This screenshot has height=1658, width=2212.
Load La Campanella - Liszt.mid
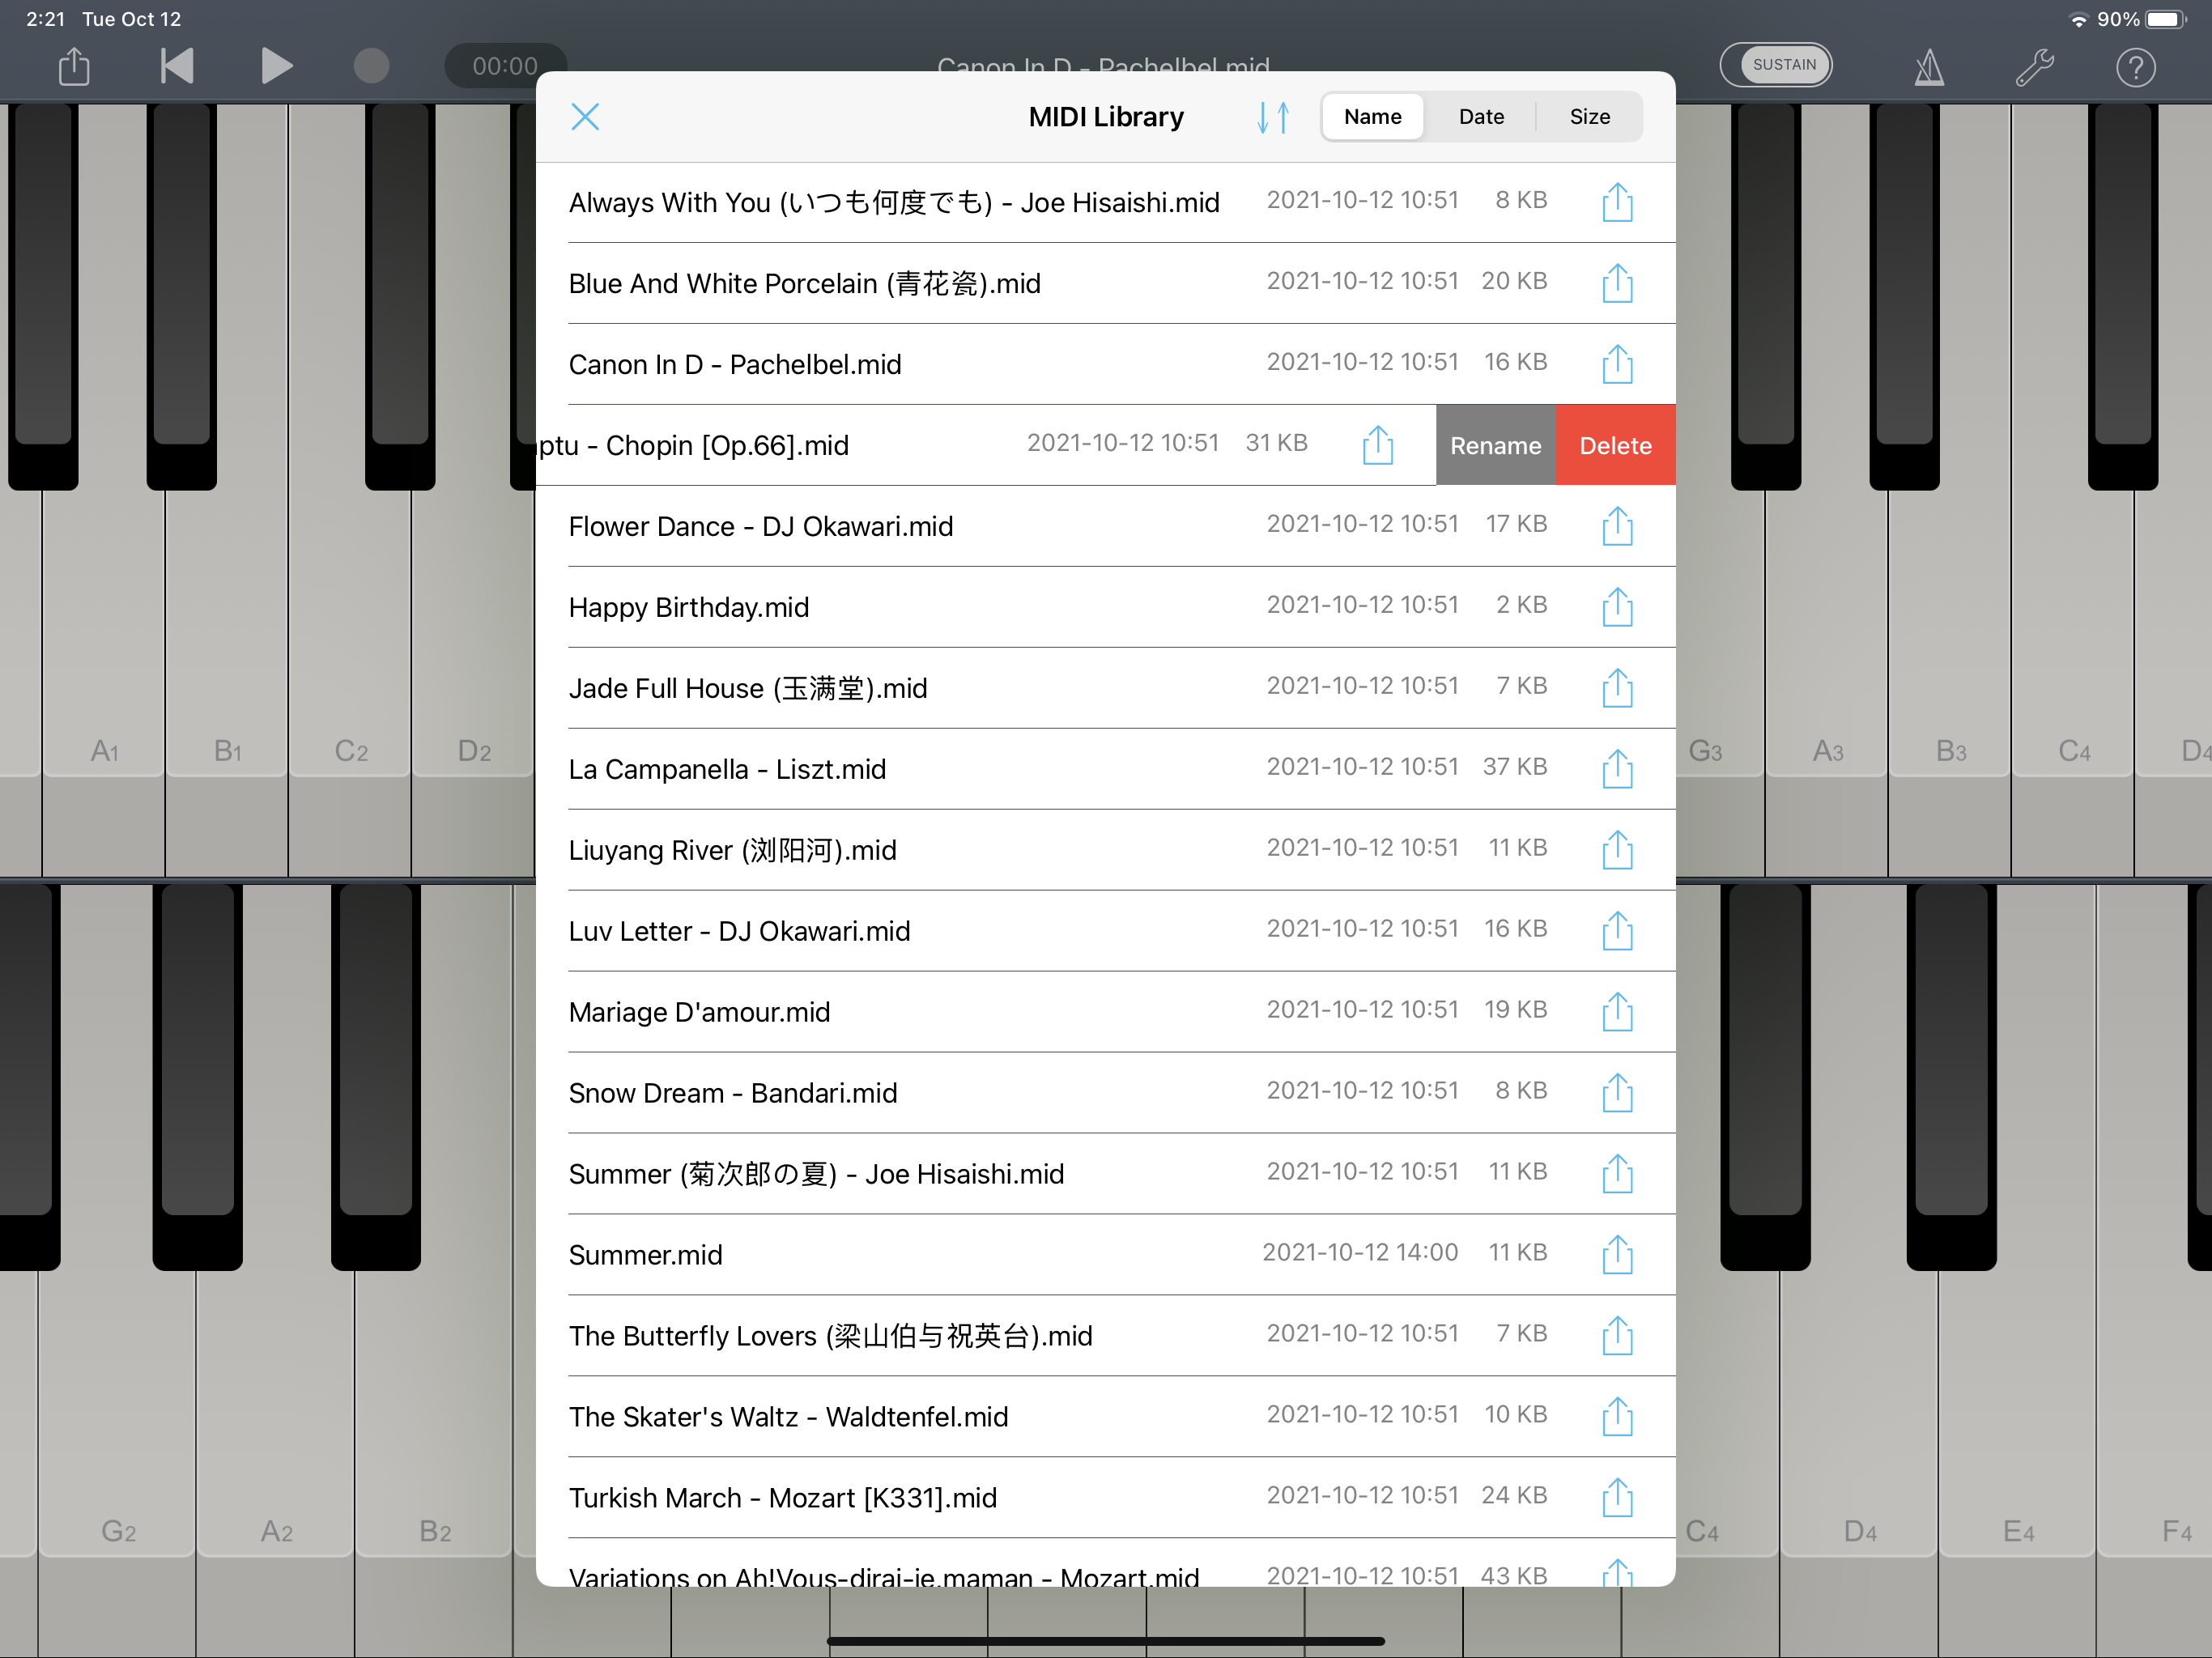pos(1105,769)
